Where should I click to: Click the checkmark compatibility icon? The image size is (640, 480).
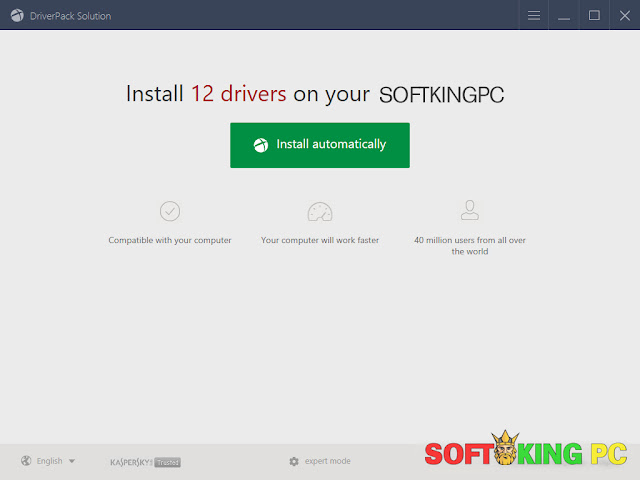pyautogui.click(x=170, y=211)
